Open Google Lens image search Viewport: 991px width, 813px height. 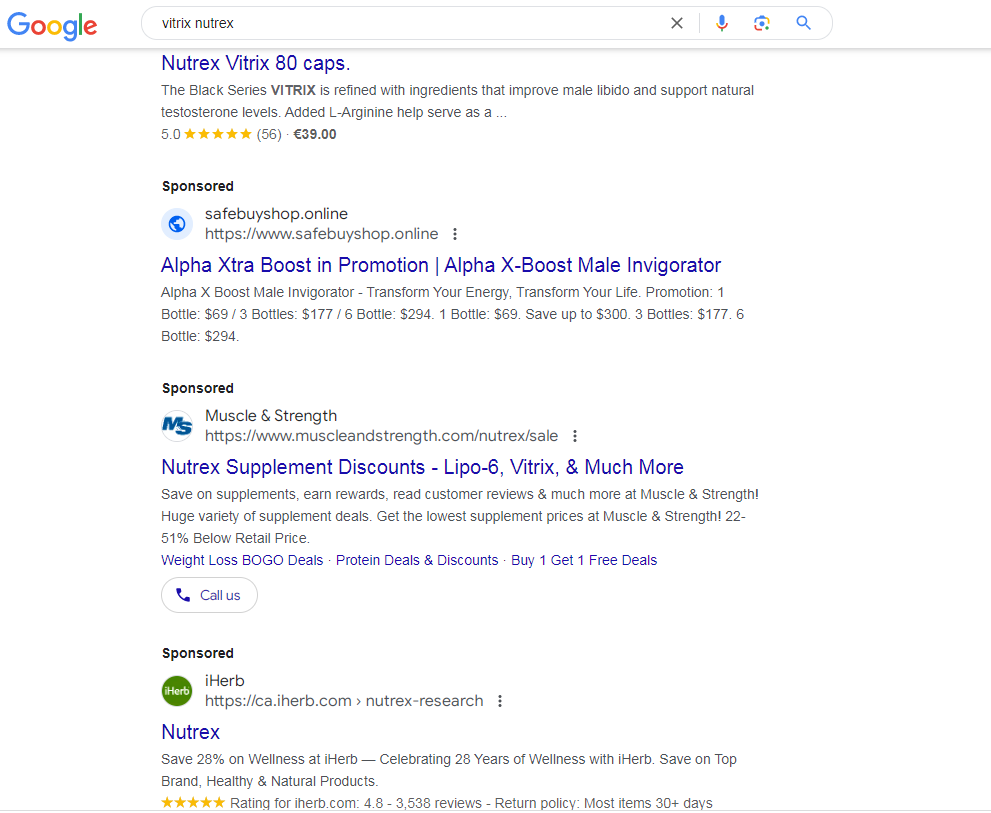[x=762, y=23]
